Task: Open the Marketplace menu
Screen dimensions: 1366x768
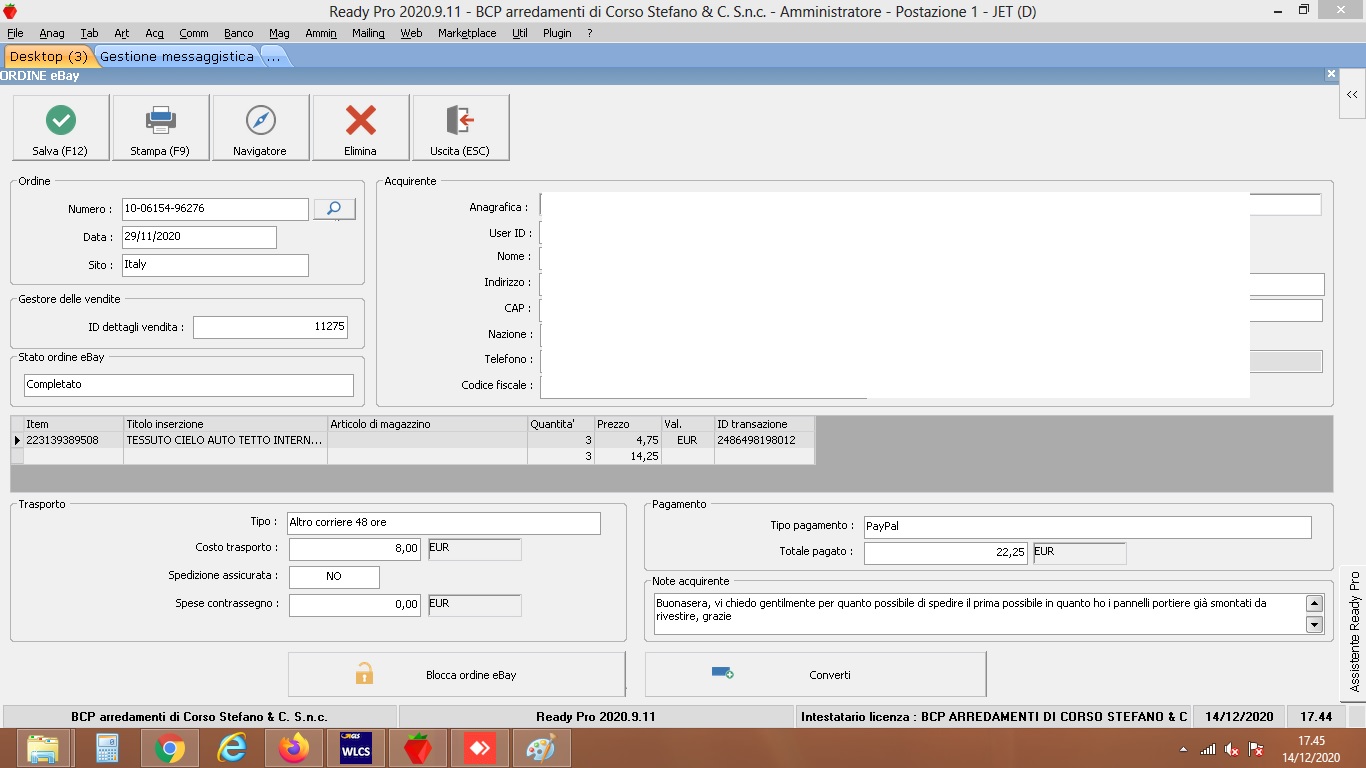Action: 467,33
